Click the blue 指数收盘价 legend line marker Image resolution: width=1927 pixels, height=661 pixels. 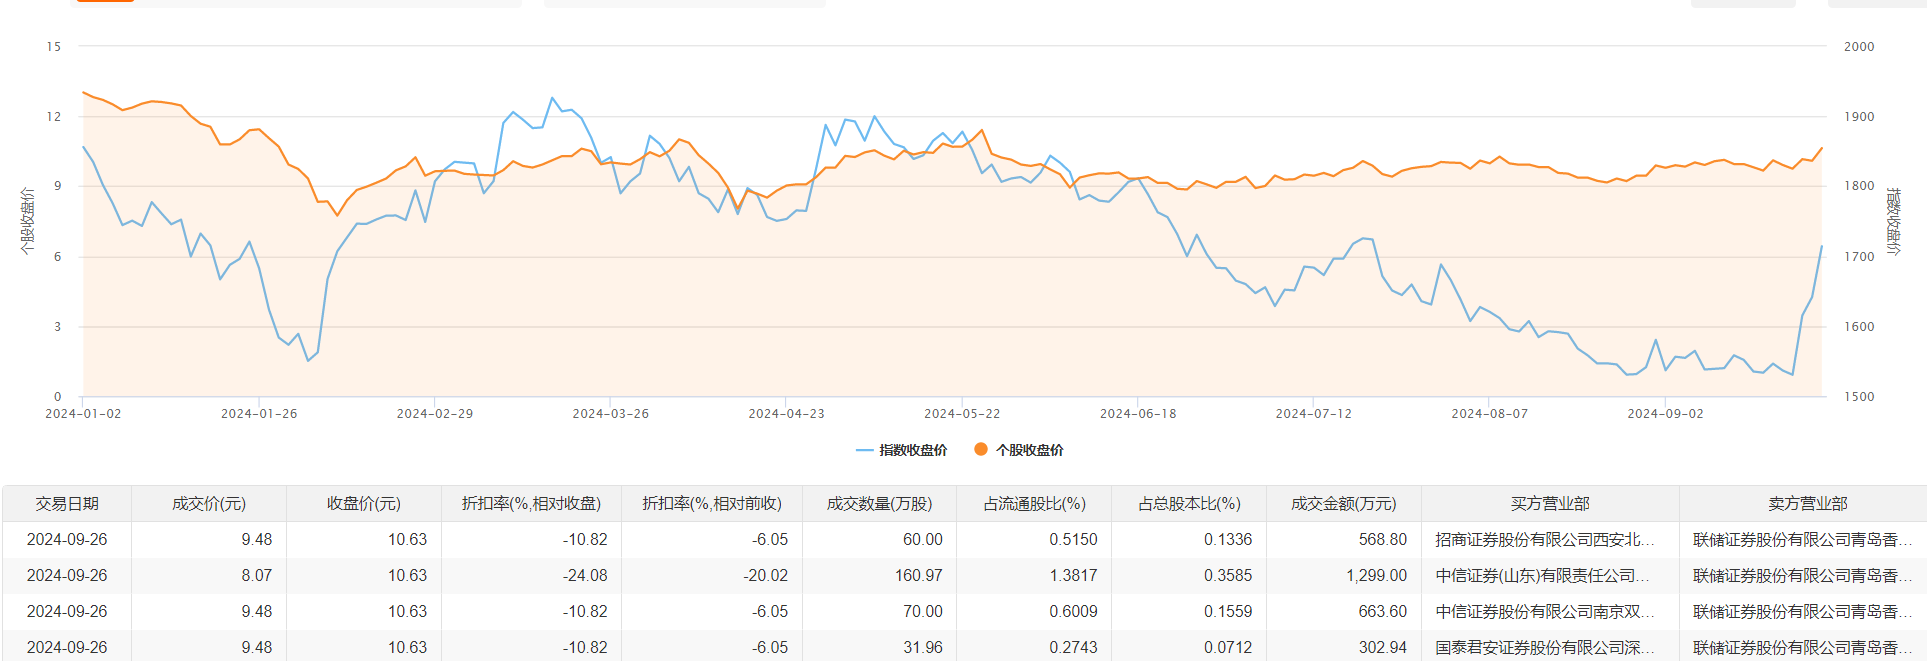pos(865,450)
